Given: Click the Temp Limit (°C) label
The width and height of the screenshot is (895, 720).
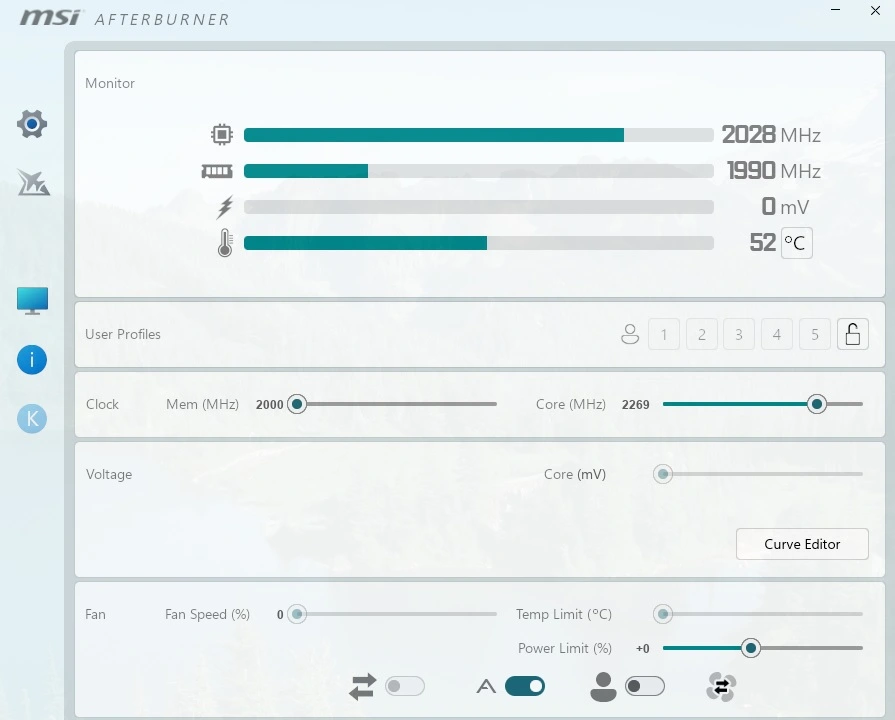Looking at the screenshot, I should click(x=564, y=614).
